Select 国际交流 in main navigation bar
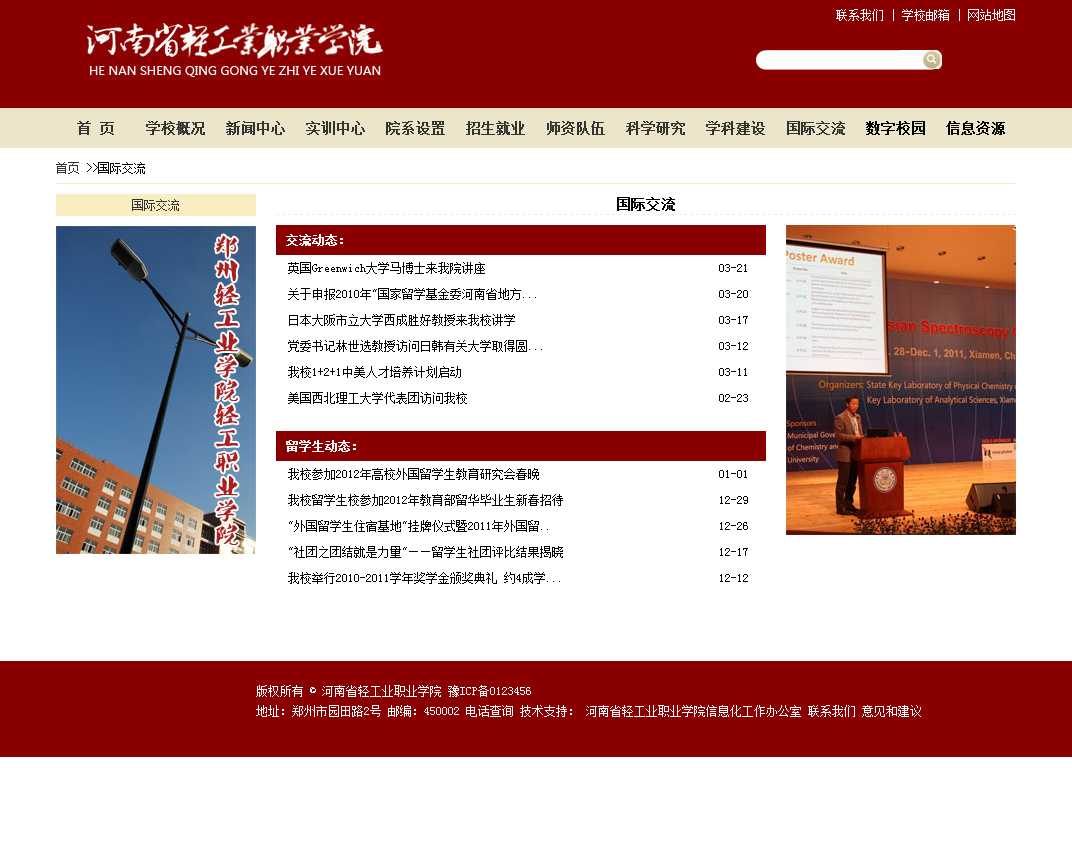Viewport: 1072px width, 858px height. [x=815, y=128]
